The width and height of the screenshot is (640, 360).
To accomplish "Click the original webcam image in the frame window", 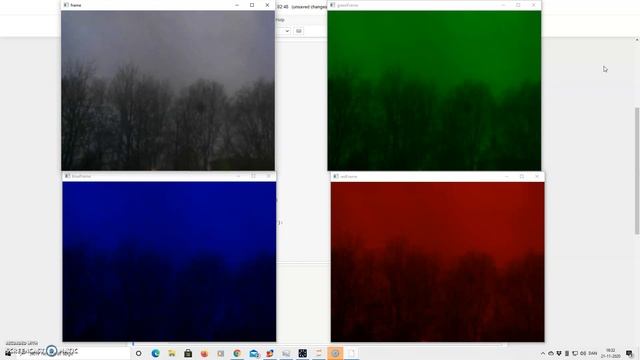I will (168, 90).
